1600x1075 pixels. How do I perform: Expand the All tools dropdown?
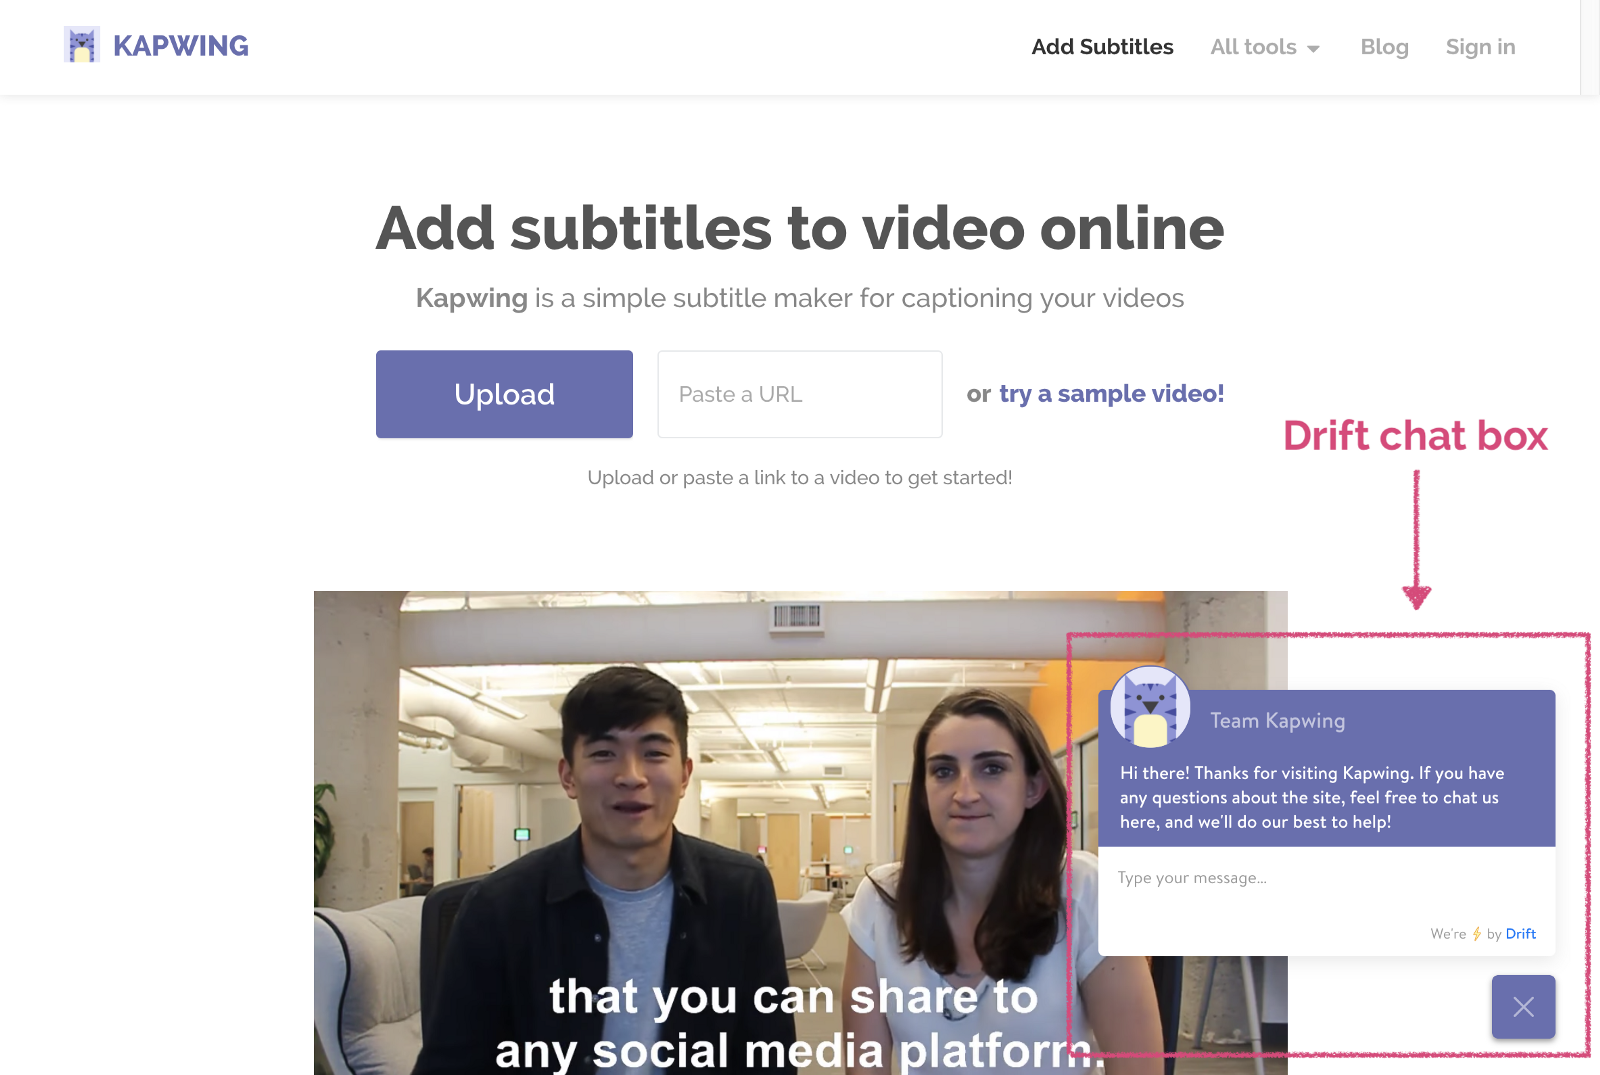[x=1265, y=47]
